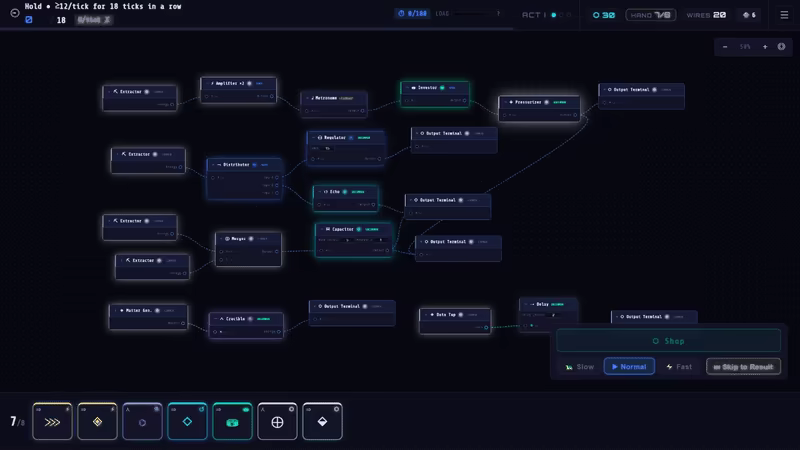Pick the yellow diamond card

[97, 421]
